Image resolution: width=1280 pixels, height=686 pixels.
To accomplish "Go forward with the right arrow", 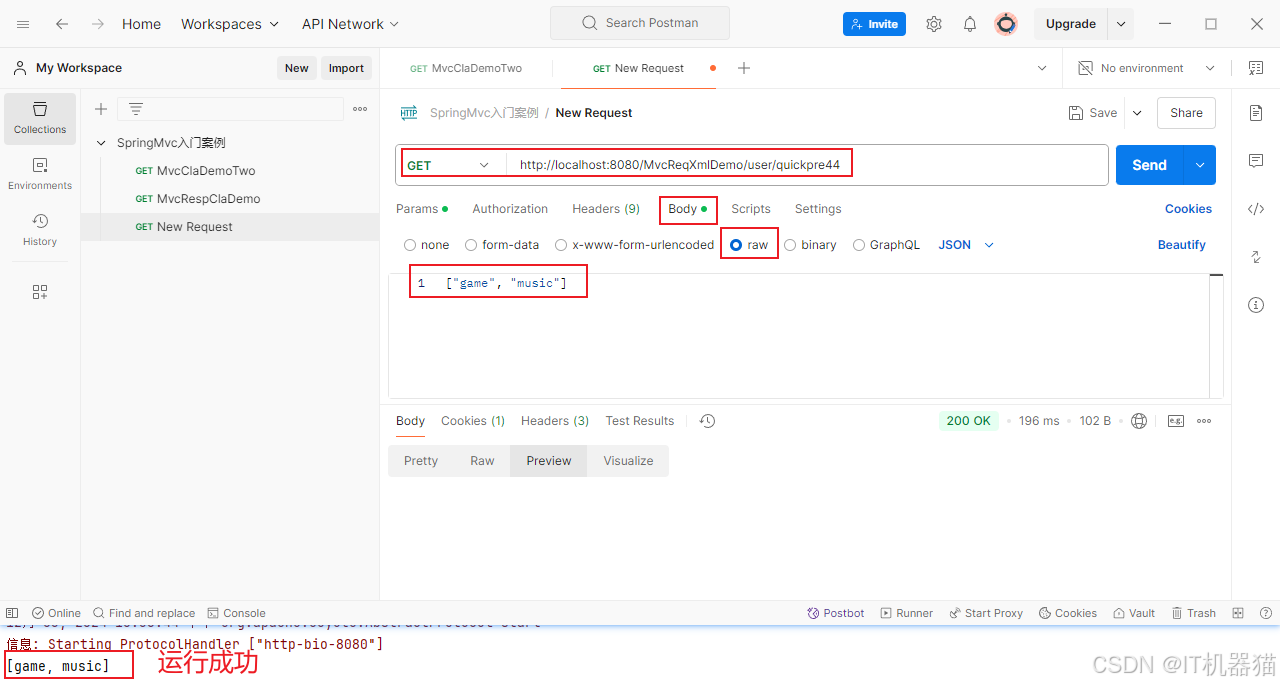I will pos(98,24).
